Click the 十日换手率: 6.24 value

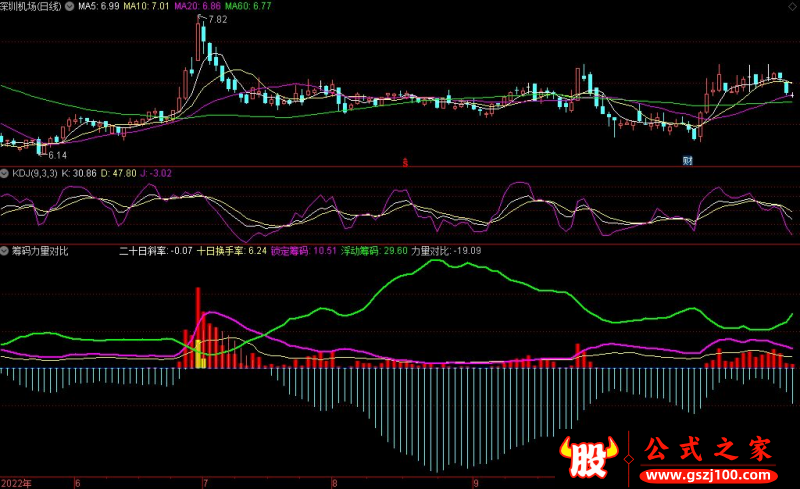[232, 251]
